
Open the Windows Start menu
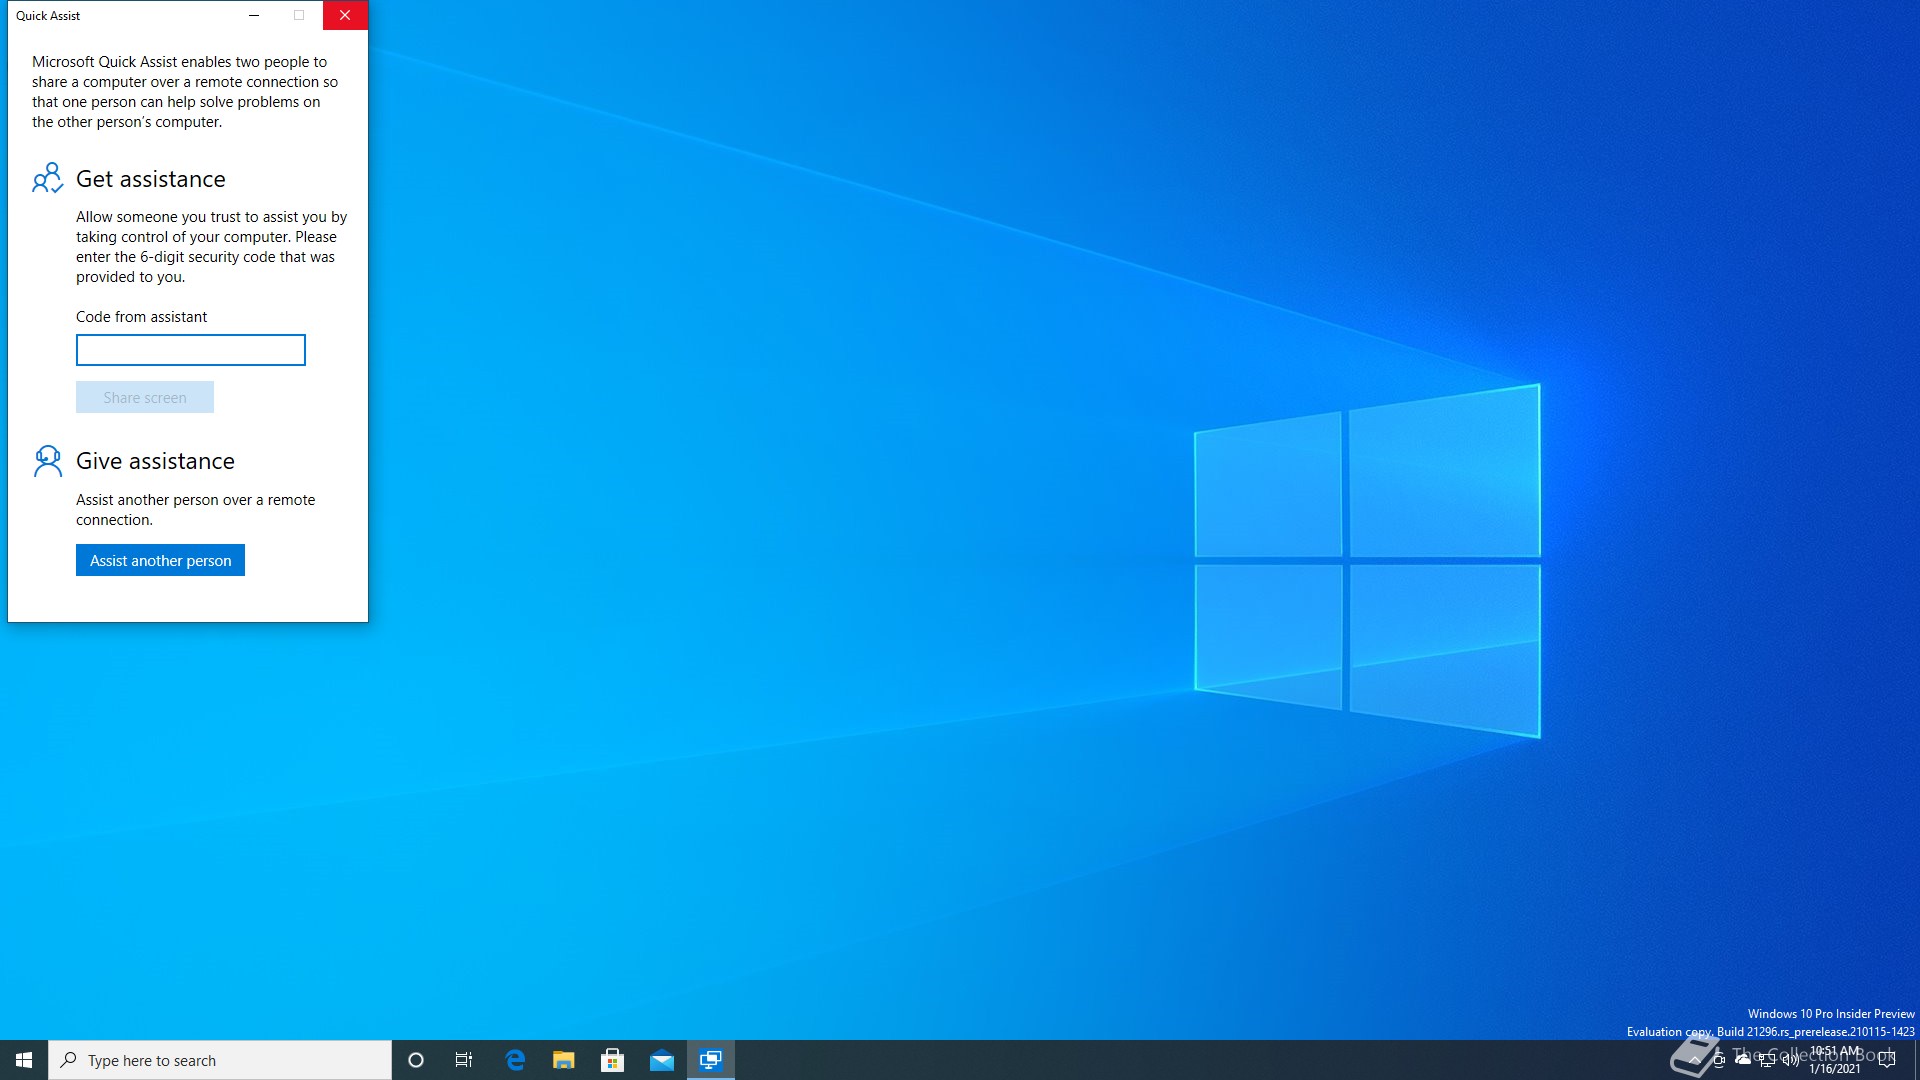24,1060
